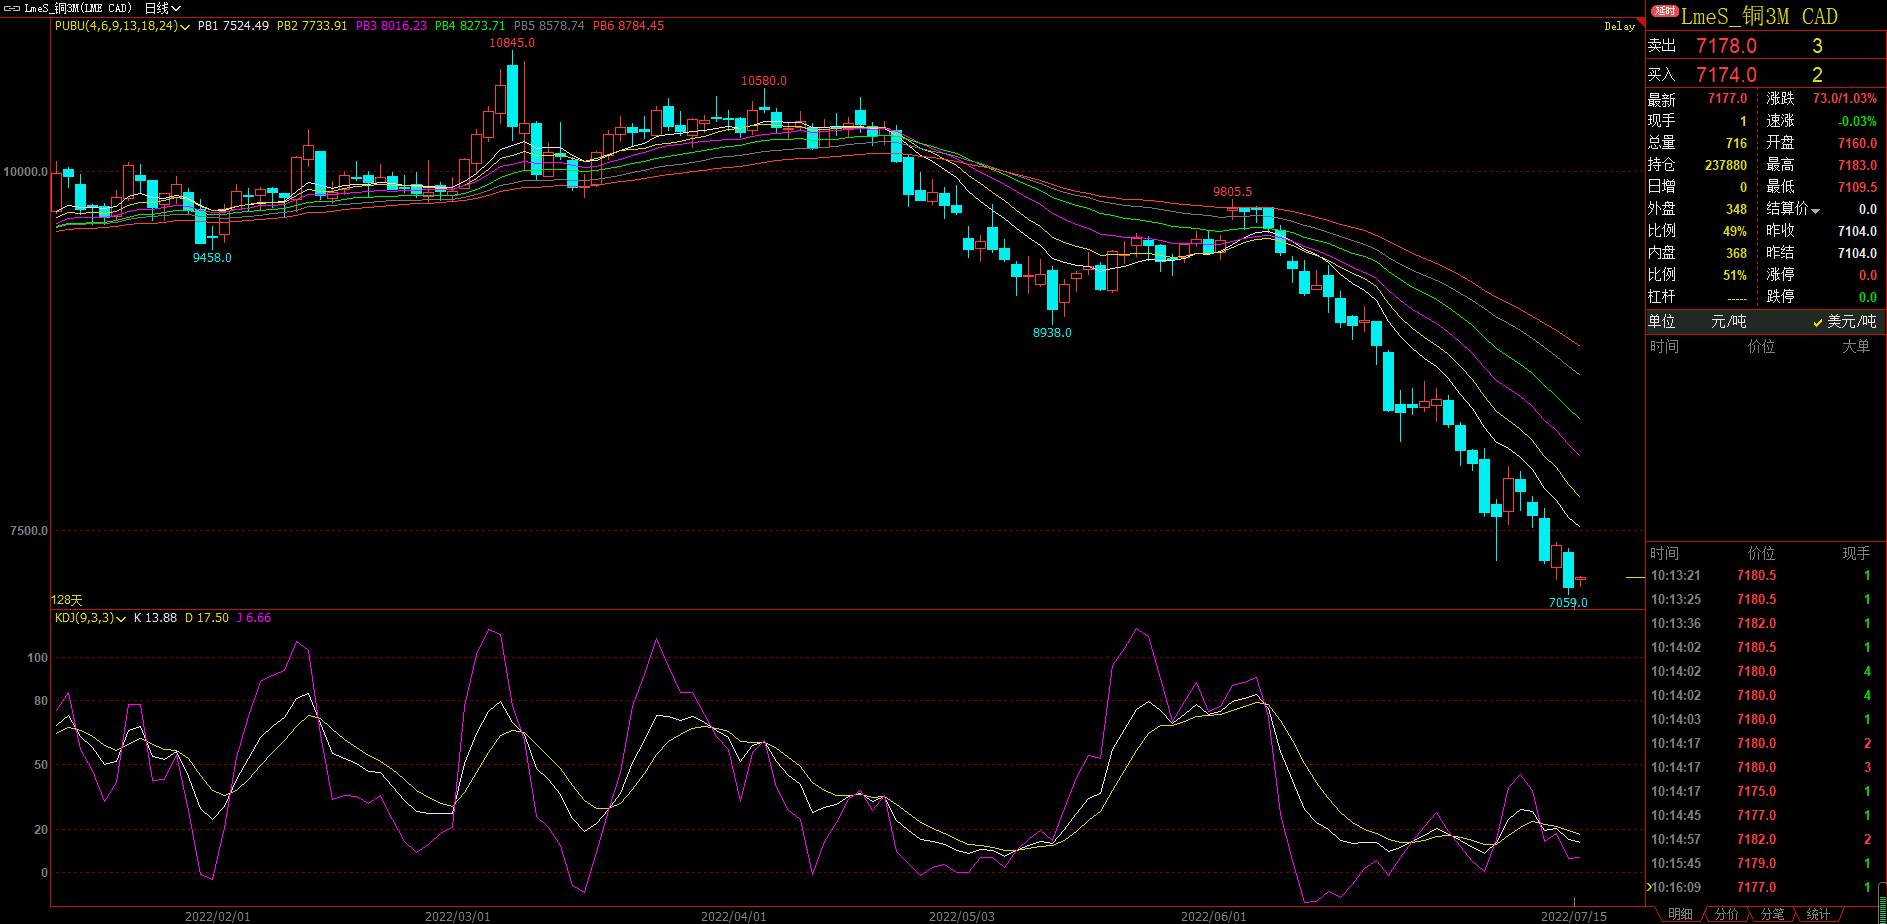The width and height of the screenshot is (1887, 924).
Task: Click the yellow arrow at the 10:16:09 trade row
Action: click(x=1649, y=887)
